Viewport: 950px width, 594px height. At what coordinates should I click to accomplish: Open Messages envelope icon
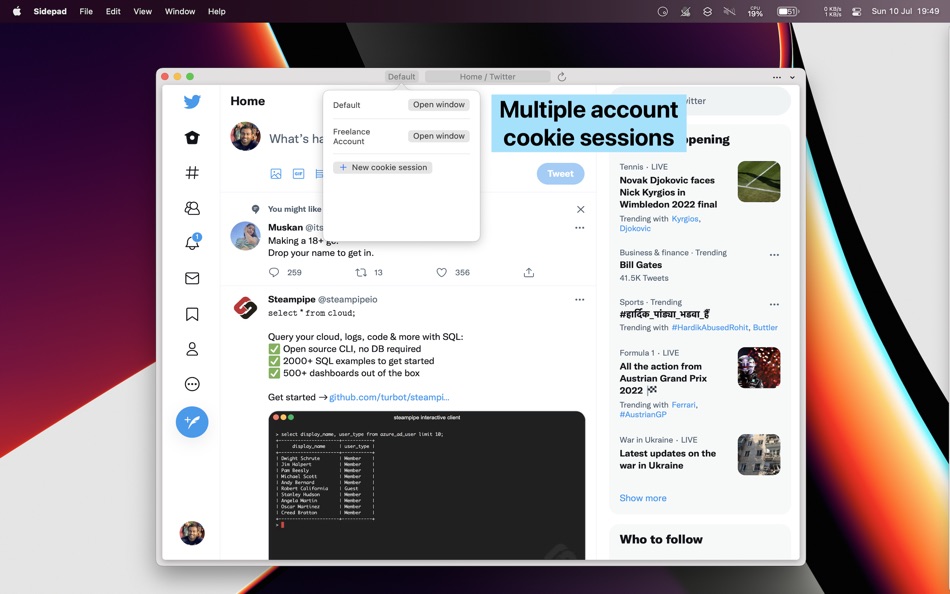point(192,278)
